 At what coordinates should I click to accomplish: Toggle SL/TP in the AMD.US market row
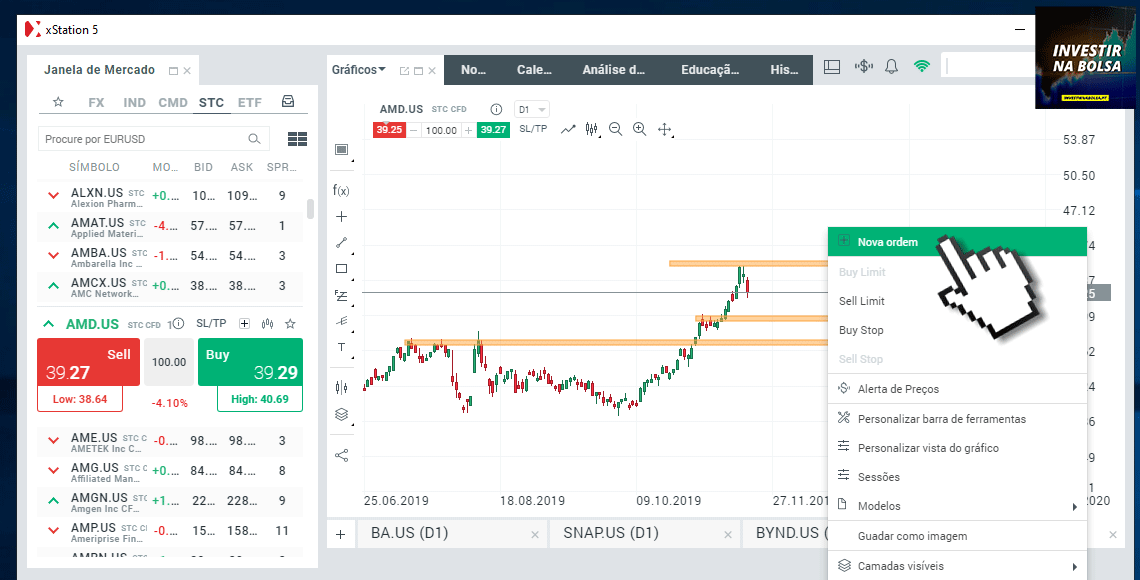[x=212, y=323]
